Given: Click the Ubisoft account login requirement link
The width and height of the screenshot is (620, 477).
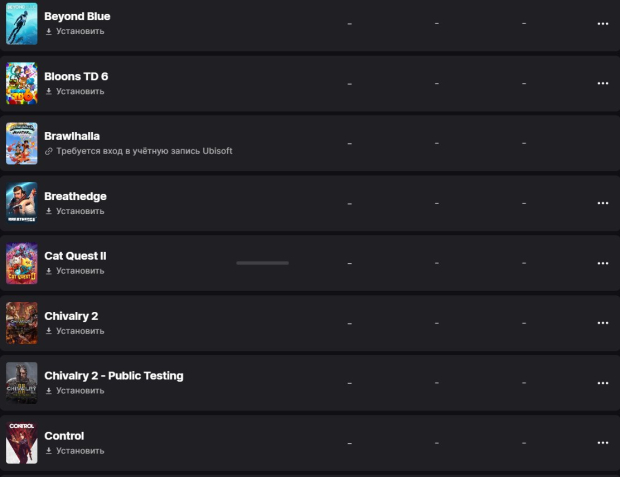Looking at the screenshot, I should (x=144, y=151).
